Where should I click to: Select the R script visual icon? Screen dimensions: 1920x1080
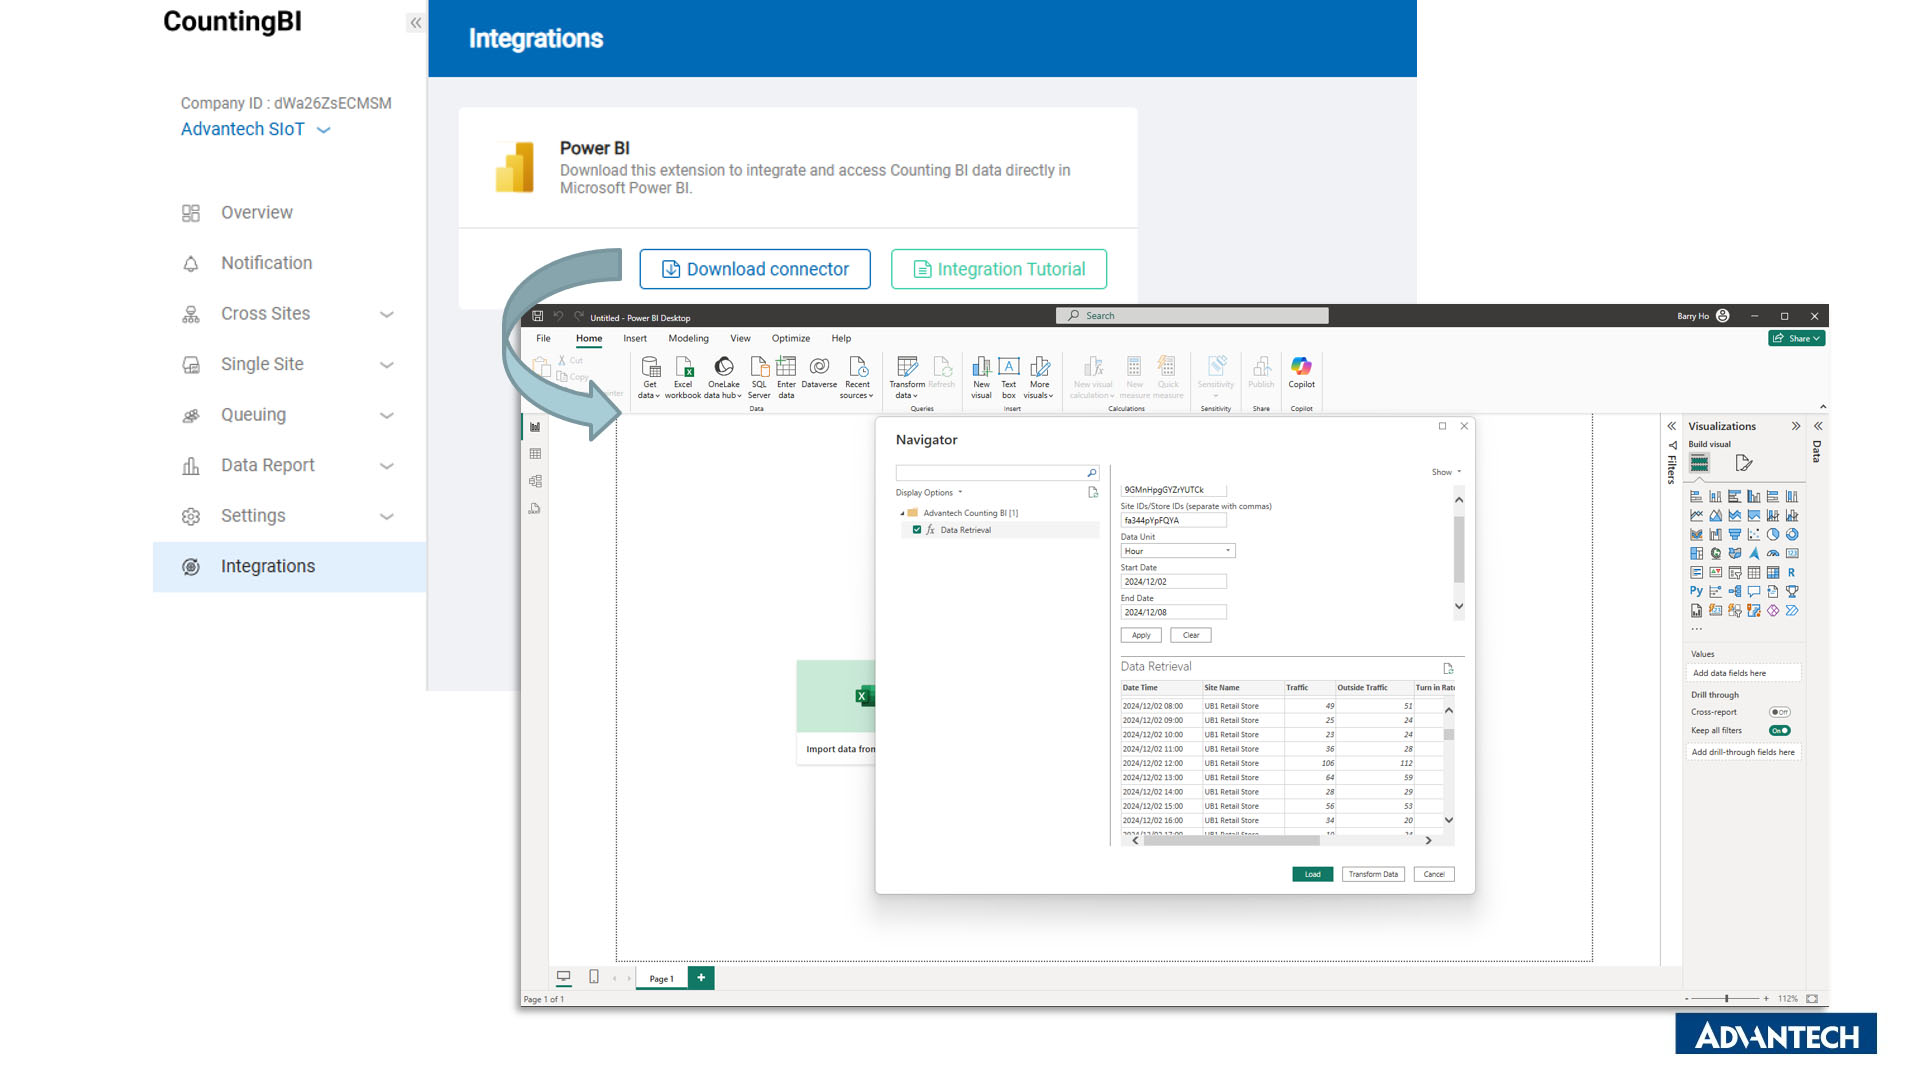pos(1792,572)
